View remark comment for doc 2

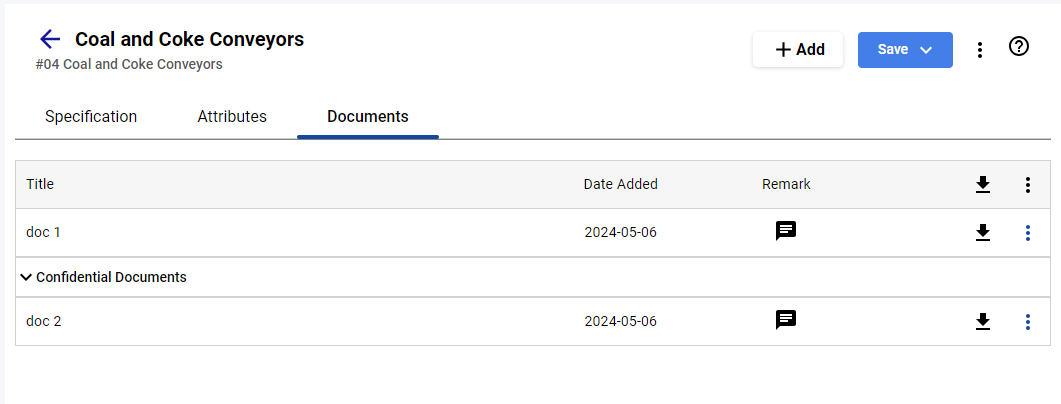tap(786, 319)
